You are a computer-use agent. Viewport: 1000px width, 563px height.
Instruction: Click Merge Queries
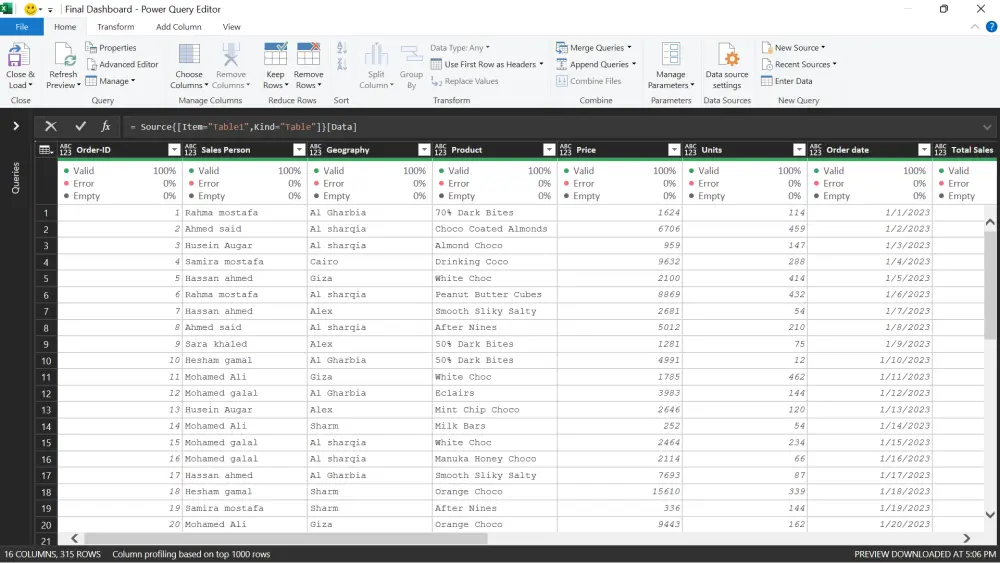click(594, 48)
